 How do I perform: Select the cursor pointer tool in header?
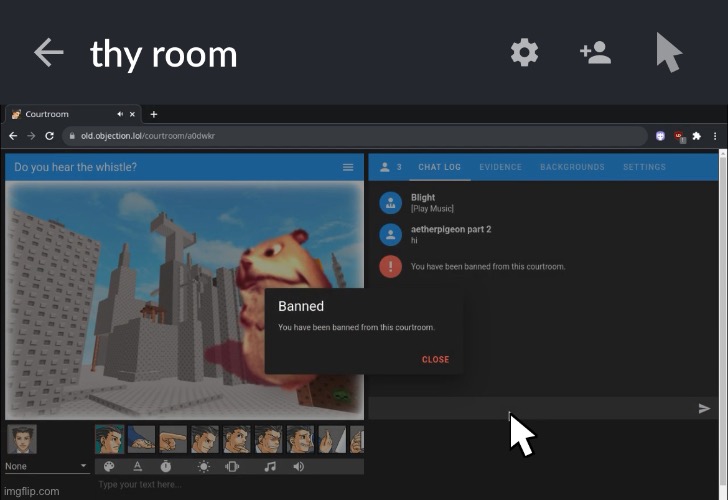(x=669, y=52)
